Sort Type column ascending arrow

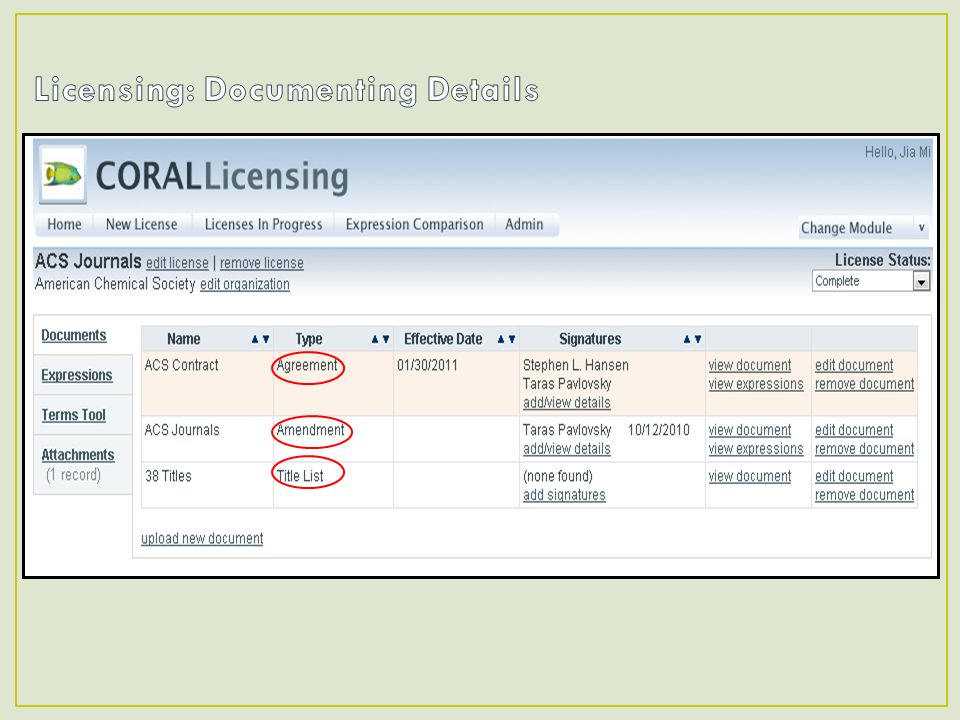tap(375, 339)
